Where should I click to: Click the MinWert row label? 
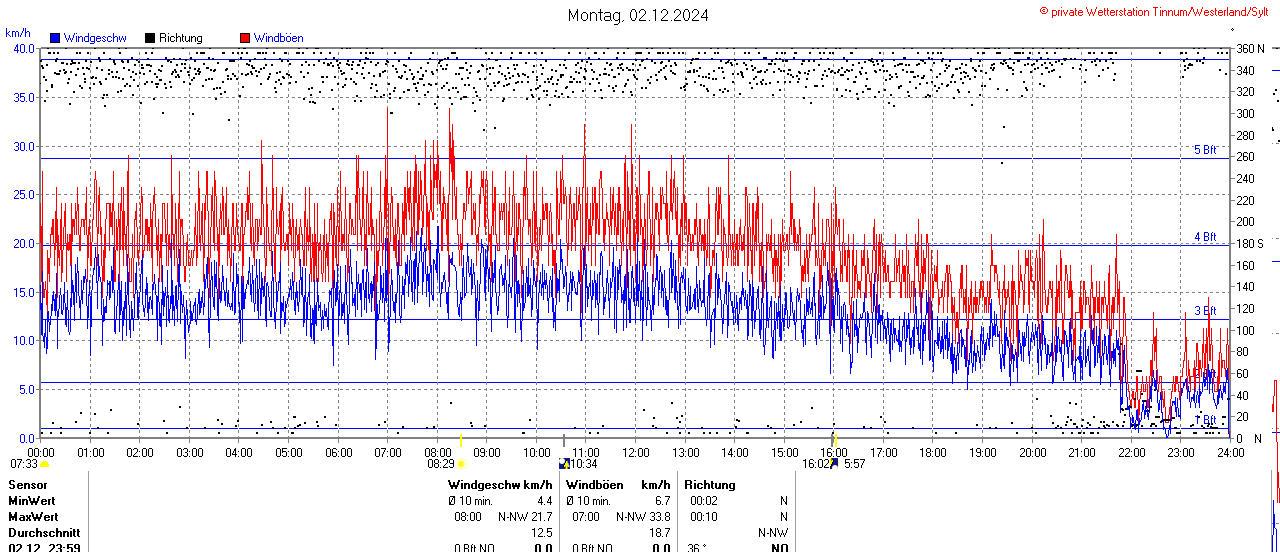(x=32, y=500)
